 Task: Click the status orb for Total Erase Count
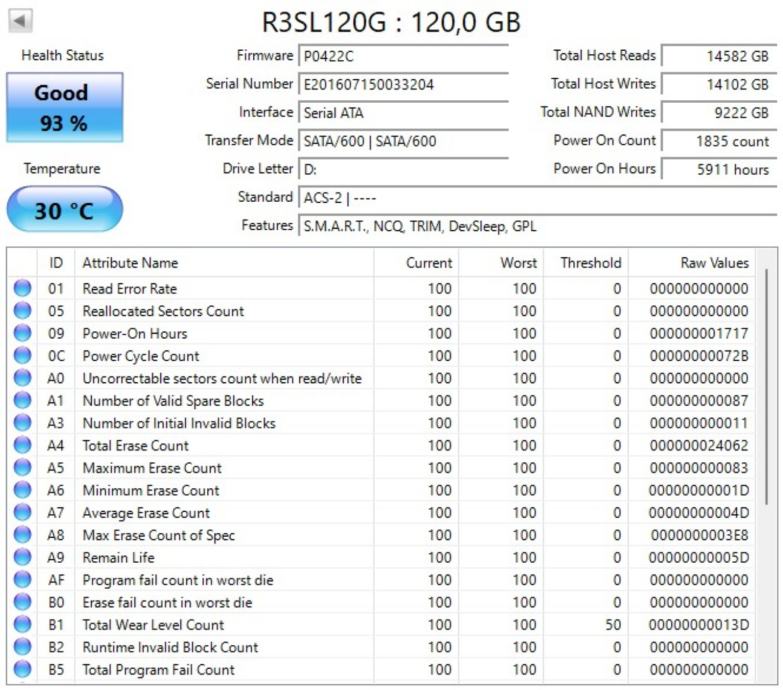click(22, 445)
